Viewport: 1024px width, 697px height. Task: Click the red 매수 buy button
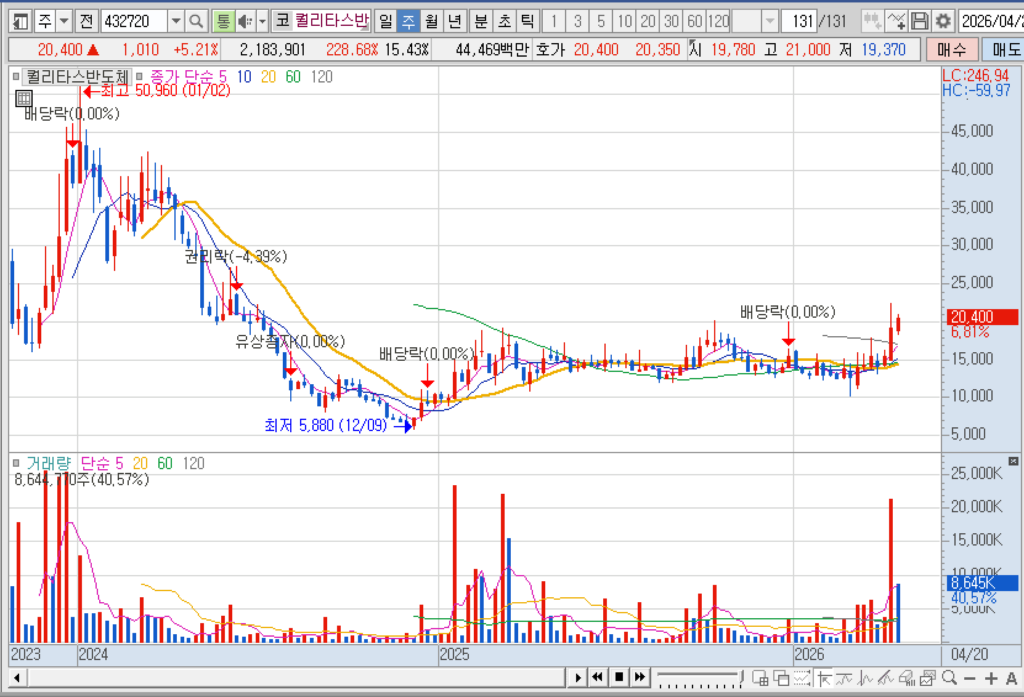click(952, 49)
